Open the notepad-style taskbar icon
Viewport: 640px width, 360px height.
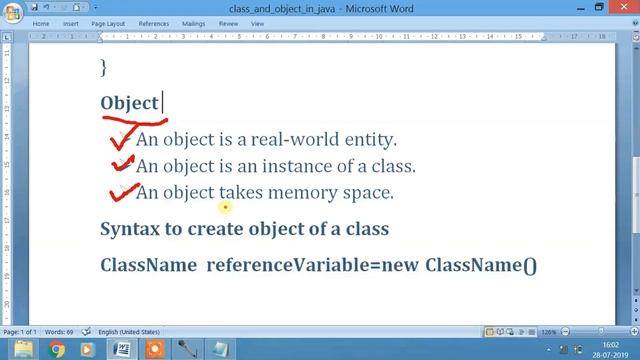(x=220, y=349)
